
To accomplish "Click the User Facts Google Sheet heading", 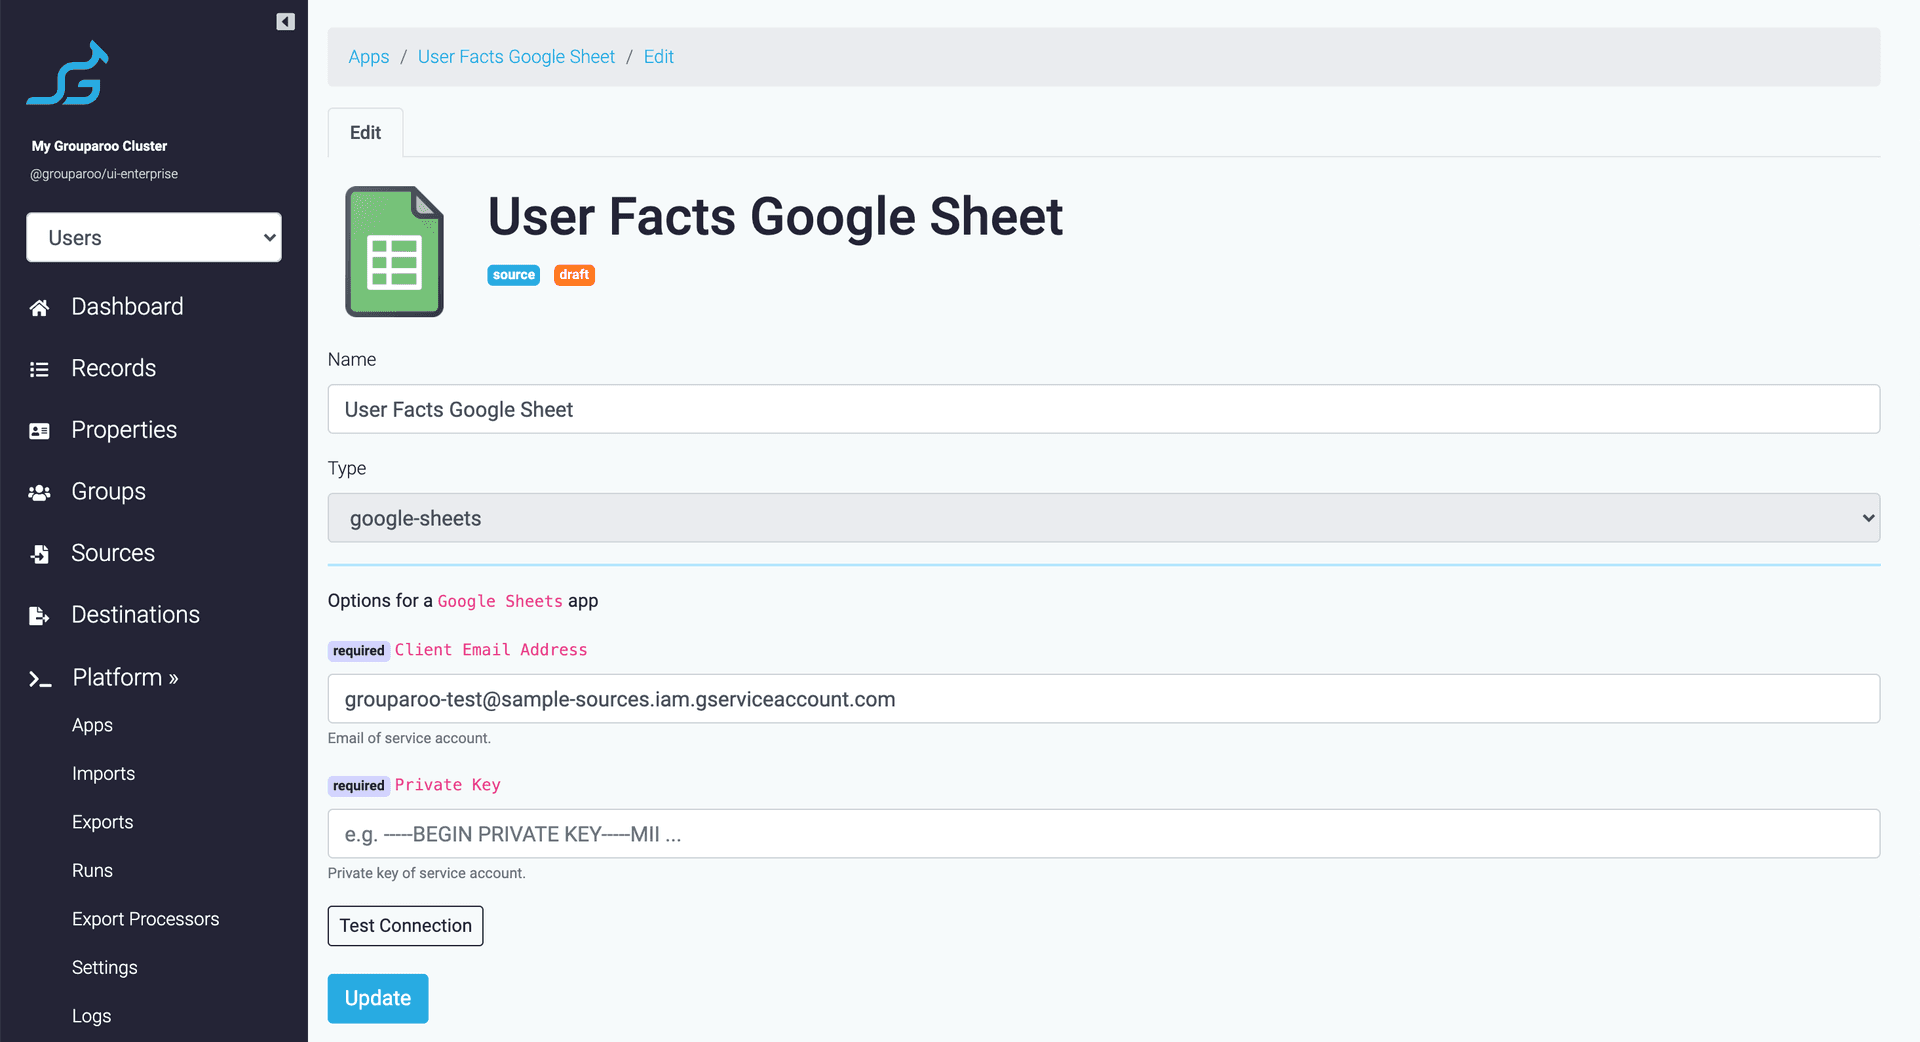I will pos(775,217).
